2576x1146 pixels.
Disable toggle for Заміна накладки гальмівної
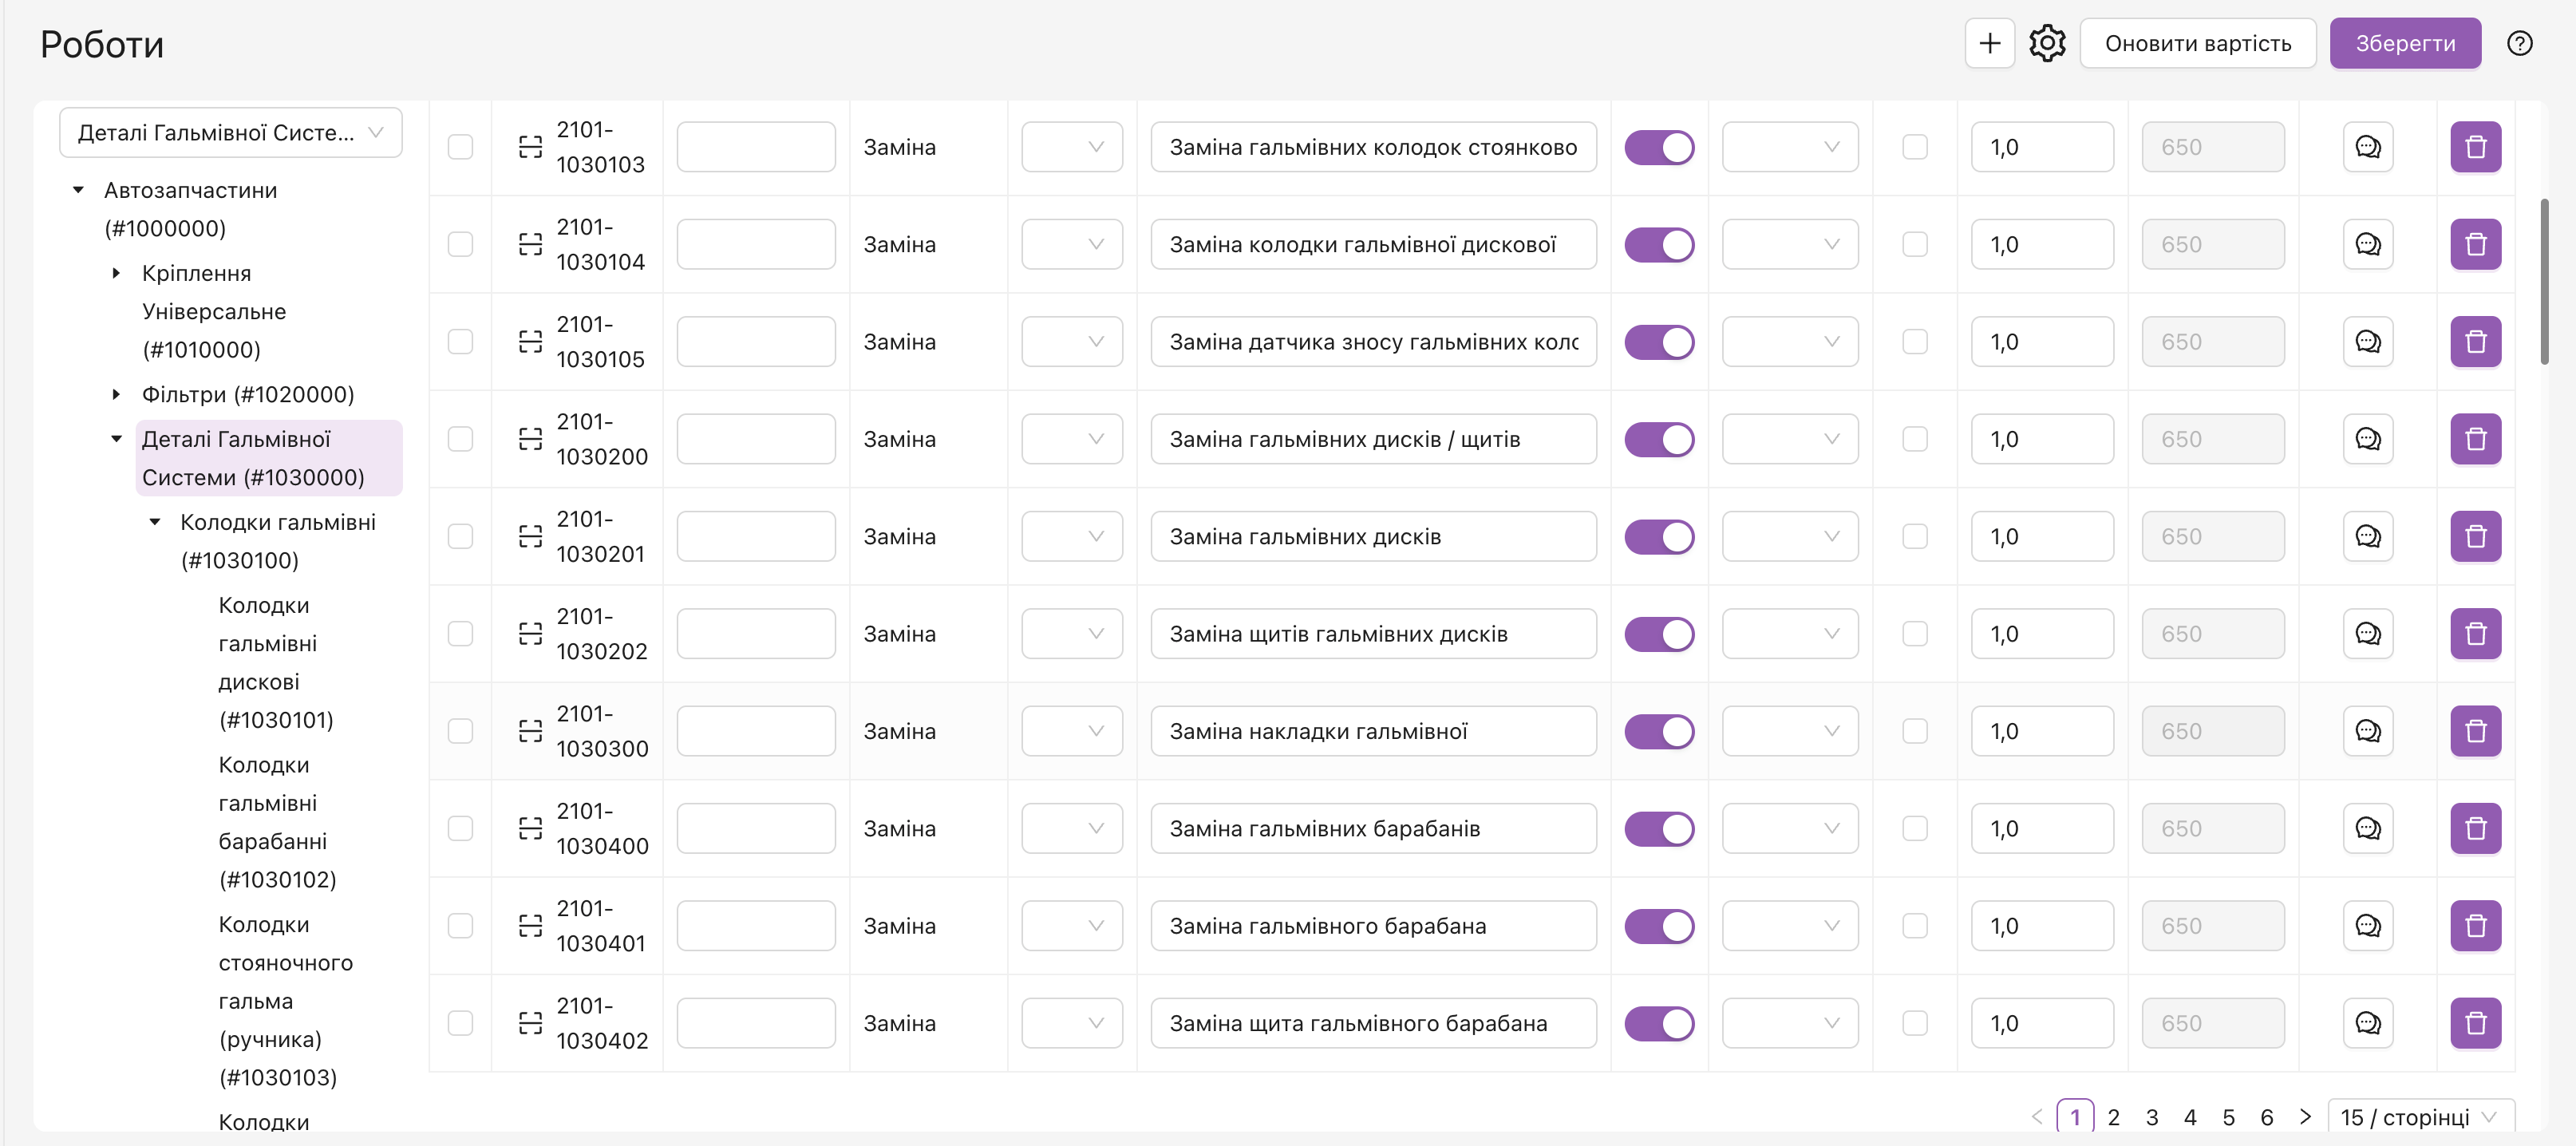click(1659, 732)
